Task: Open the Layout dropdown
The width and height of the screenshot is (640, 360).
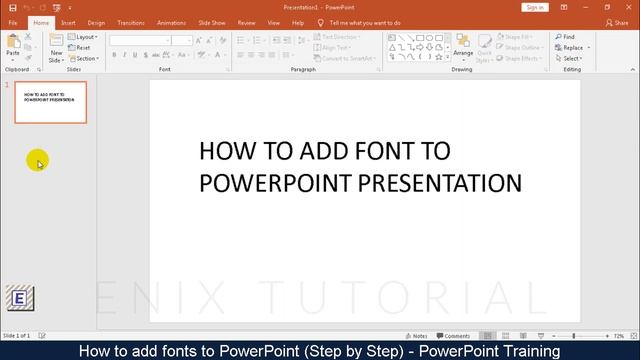Action: tap(83, 37)
